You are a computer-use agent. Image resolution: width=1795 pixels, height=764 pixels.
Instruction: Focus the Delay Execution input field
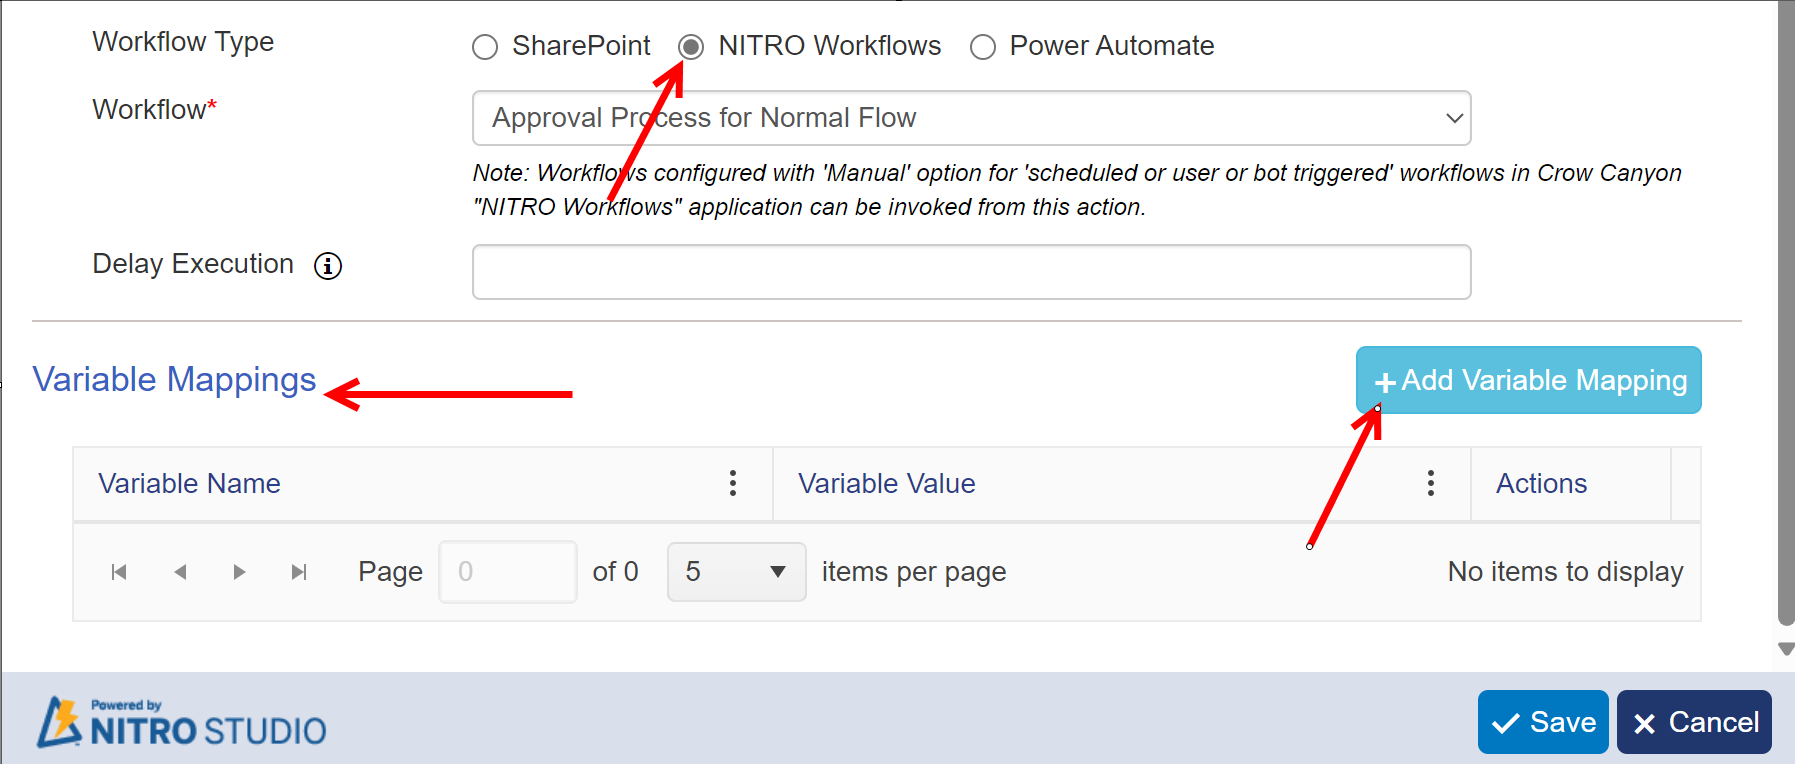coord(971,272)
